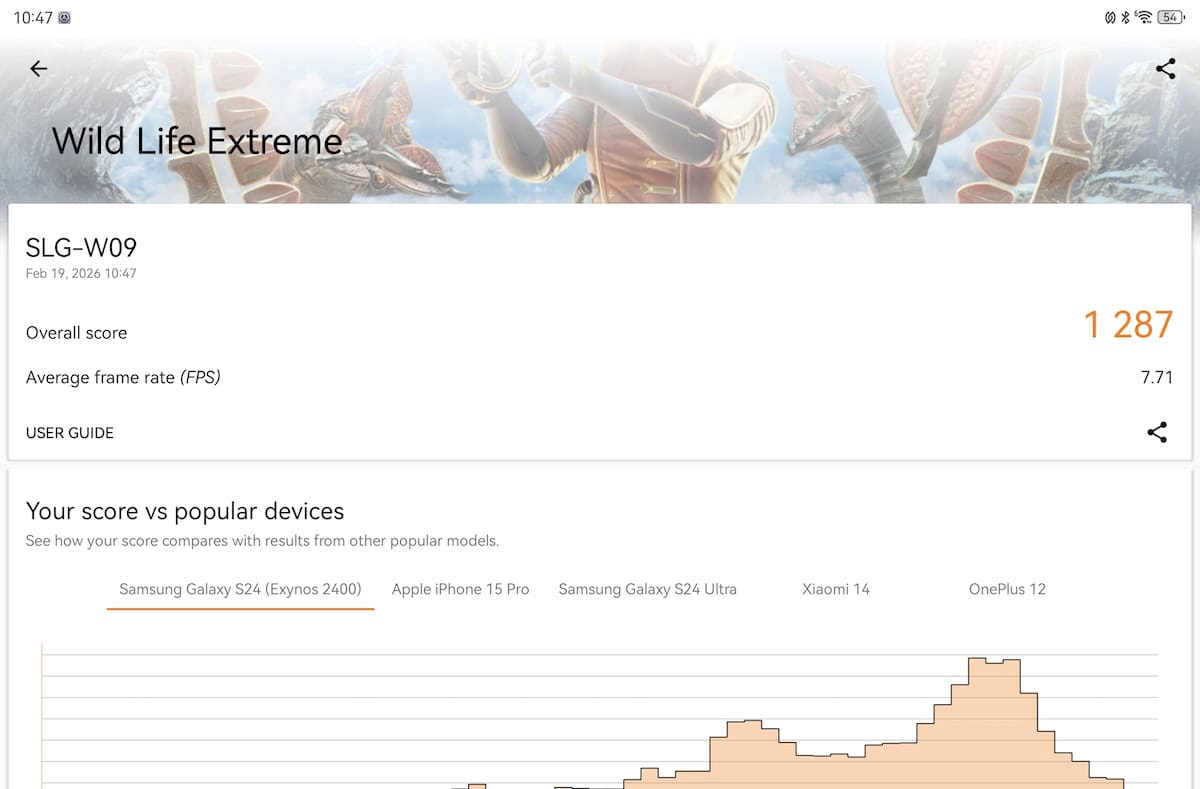Tap the battery indicator showing 54
This screenshot has width=1200, height=789.
[x=1170, y=18]
